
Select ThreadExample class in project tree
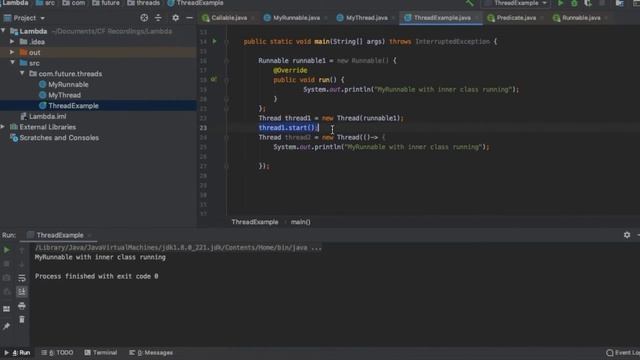[x=73, y=106]
